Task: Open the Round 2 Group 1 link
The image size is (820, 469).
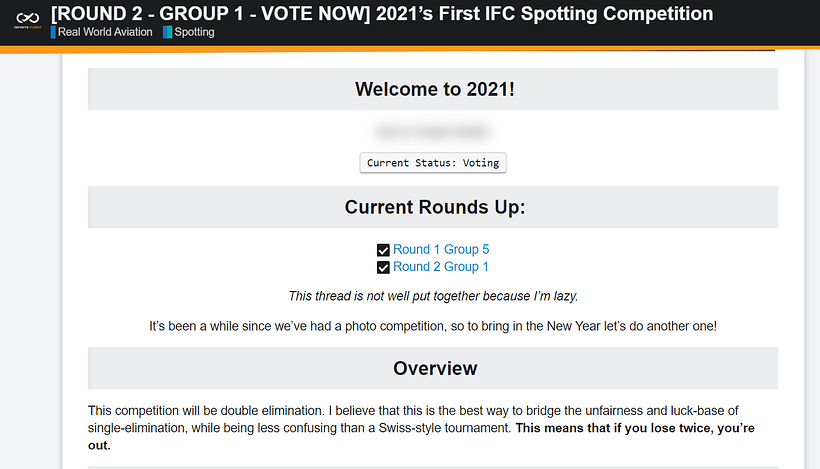Action: [441, 267]
